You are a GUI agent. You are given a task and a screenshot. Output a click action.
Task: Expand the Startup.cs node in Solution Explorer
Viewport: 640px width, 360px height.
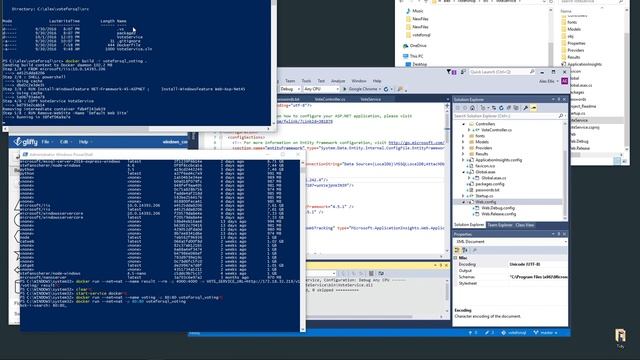[x=464, y=196]
